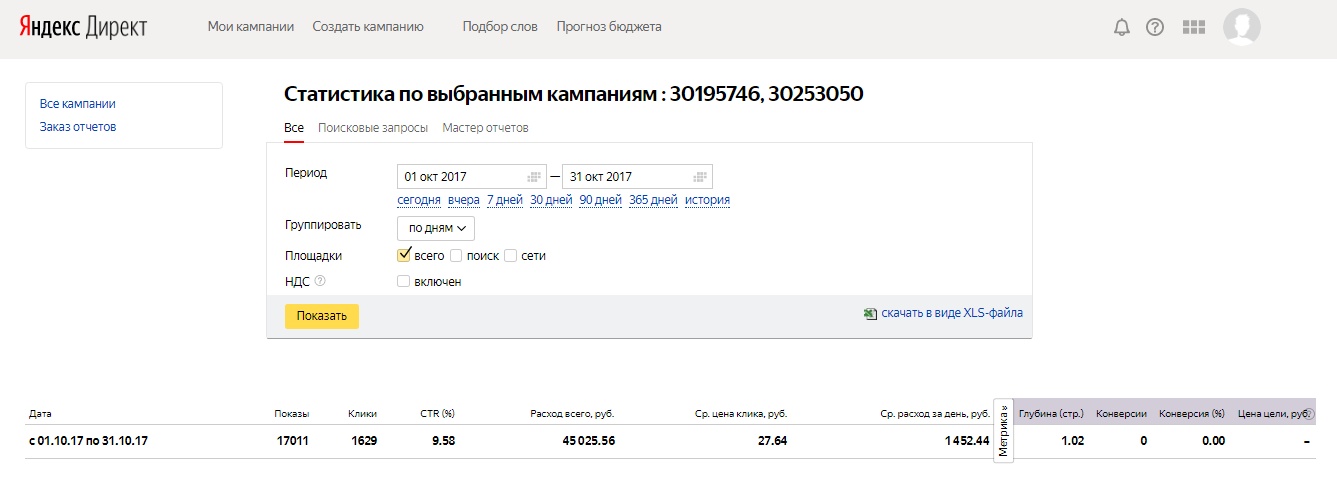The image size is (1337, 480).
Task: Click the depth value 1.02
Action: 1072,440
